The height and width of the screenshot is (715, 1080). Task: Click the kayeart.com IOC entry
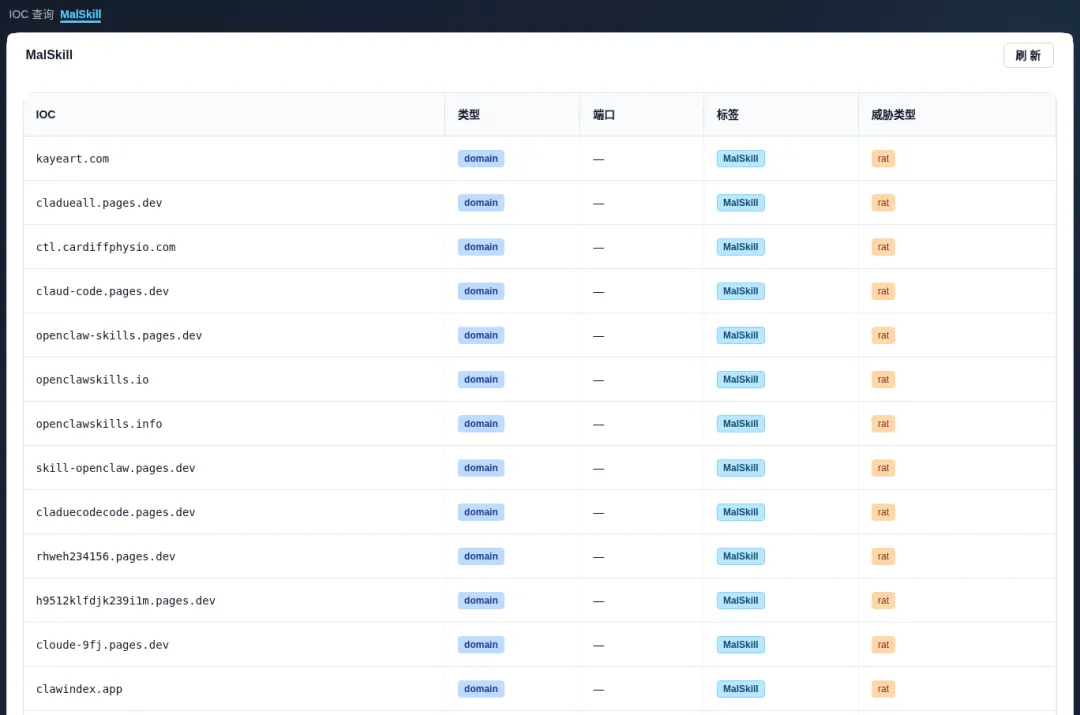click(72, 158)
